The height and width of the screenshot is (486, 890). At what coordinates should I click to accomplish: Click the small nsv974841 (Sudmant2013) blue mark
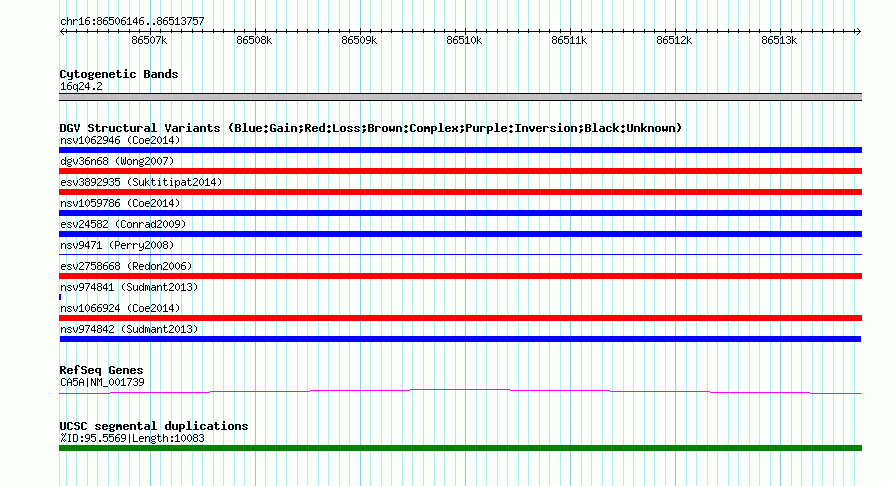(60, 297)
